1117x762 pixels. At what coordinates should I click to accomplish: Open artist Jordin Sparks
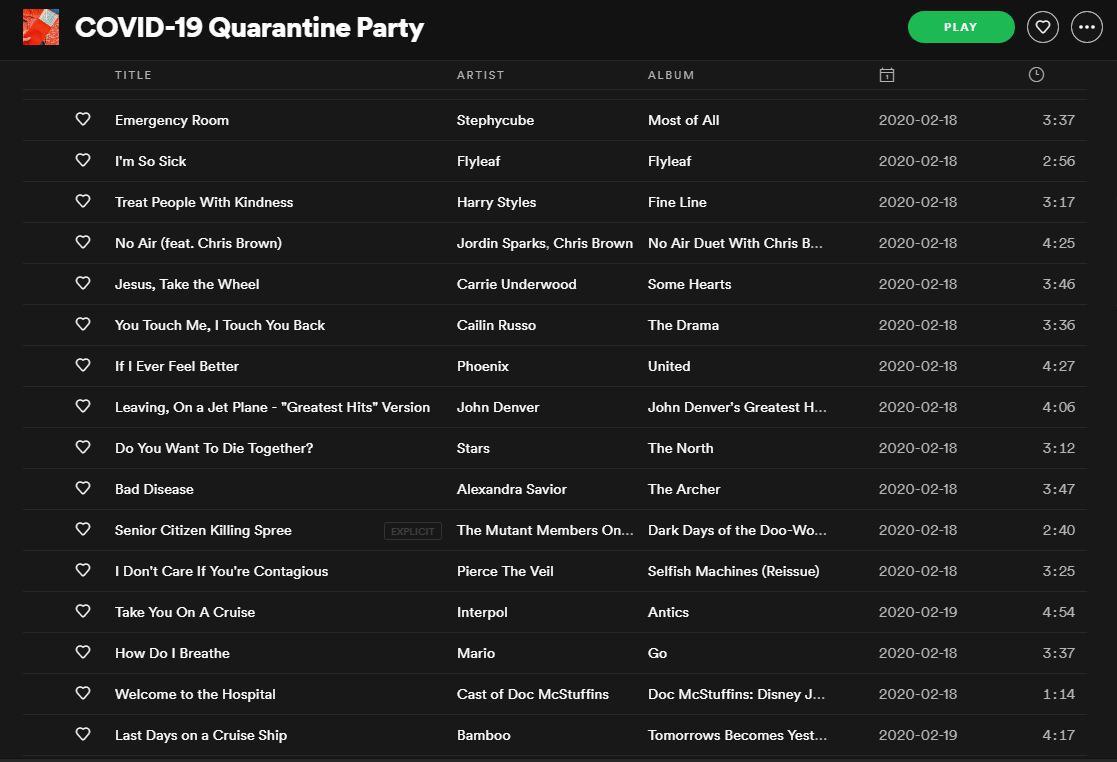[502, 244]
